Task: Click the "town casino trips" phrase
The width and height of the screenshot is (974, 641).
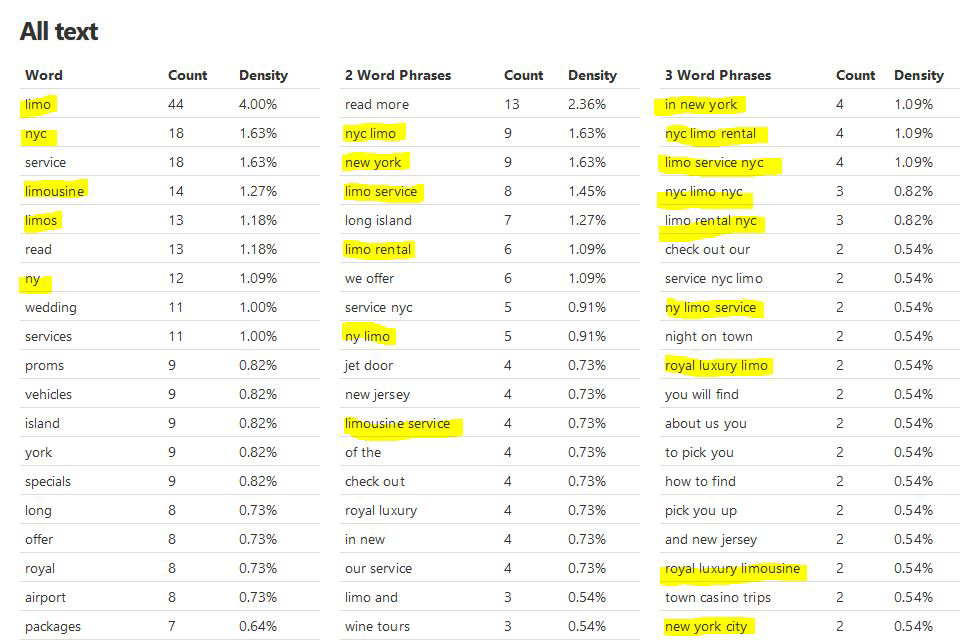Action: 716,597
